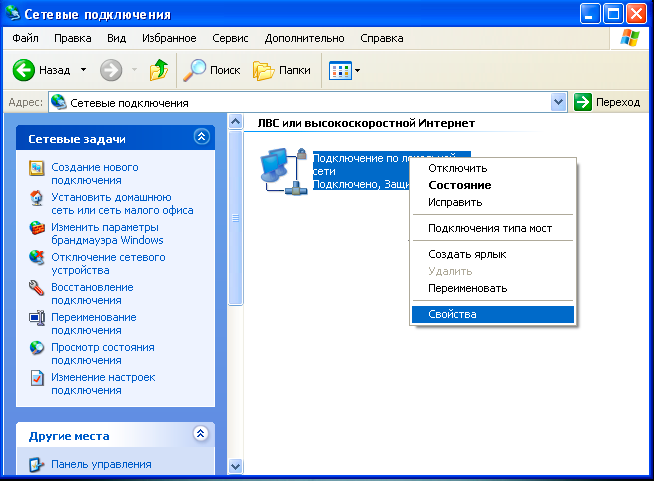
Task: Toggle the Папки folders icon
Action: [x=264, y=71]
